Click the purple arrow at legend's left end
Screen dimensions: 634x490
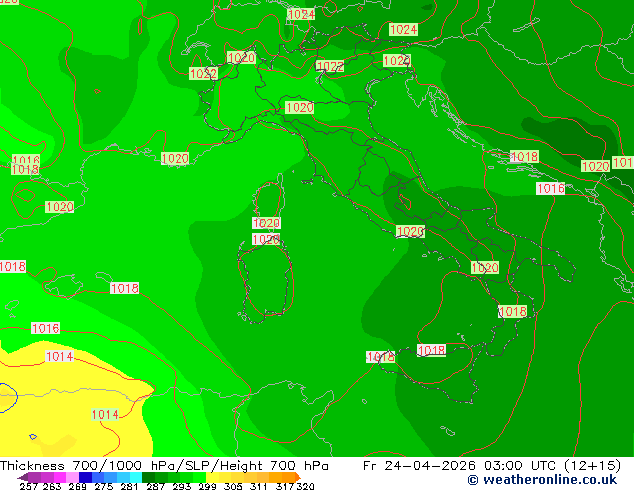coord(23,477)
